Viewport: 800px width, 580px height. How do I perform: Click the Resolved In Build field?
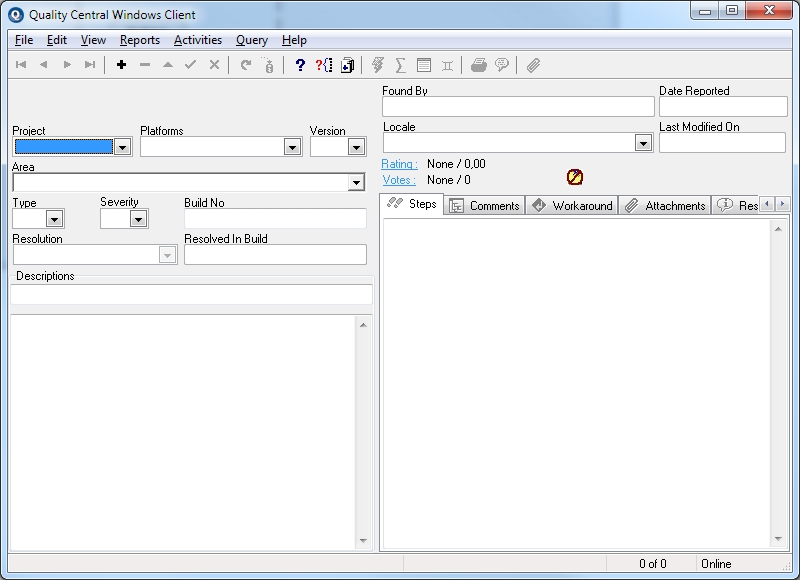click(276, 255)
